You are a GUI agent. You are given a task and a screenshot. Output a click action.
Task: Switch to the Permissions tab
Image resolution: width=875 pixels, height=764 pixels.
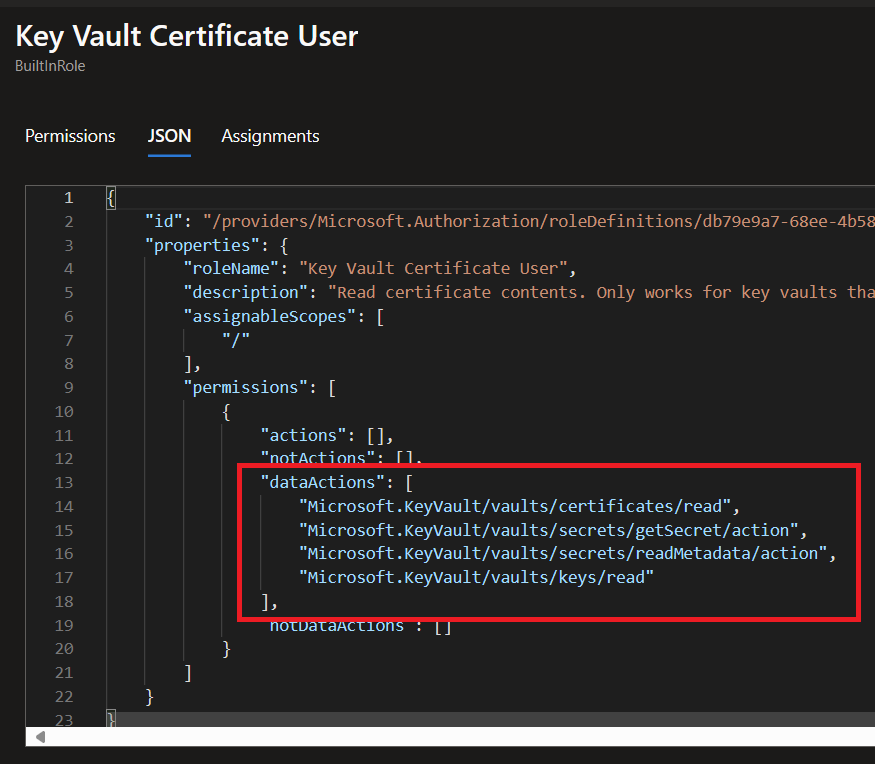(70, 136)
